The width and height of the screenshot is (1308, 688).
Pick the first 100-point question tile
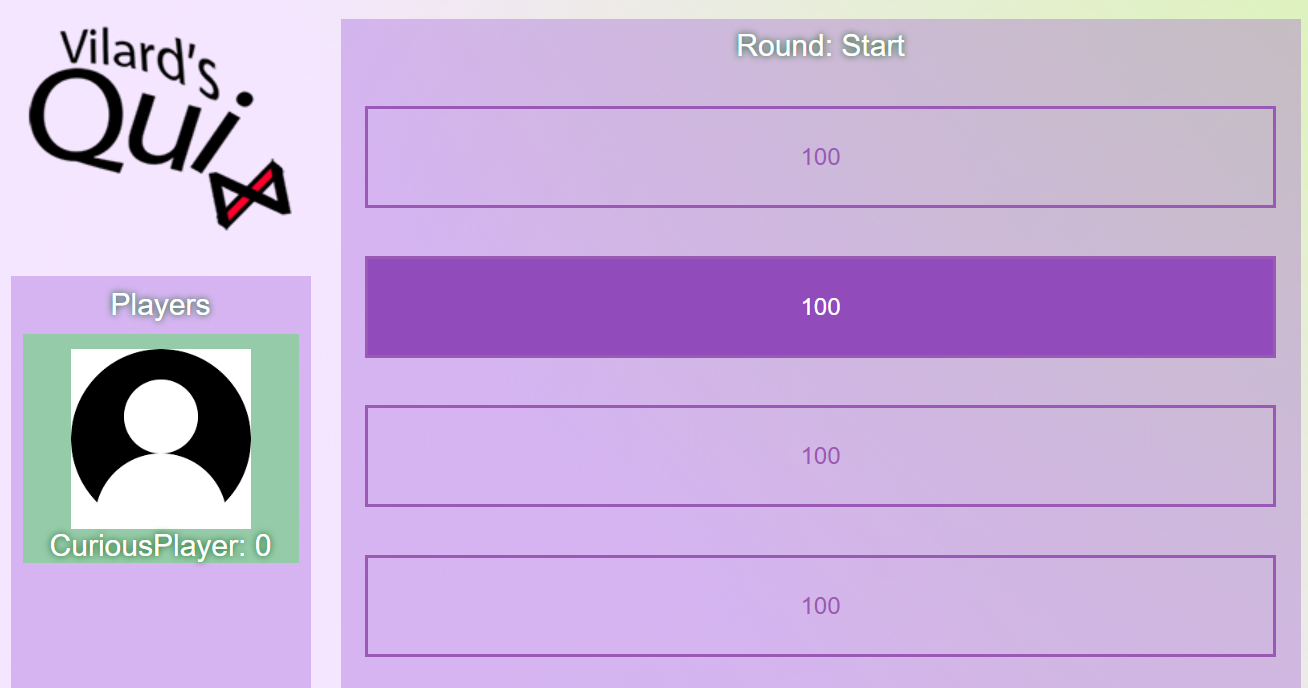point(820,157)
